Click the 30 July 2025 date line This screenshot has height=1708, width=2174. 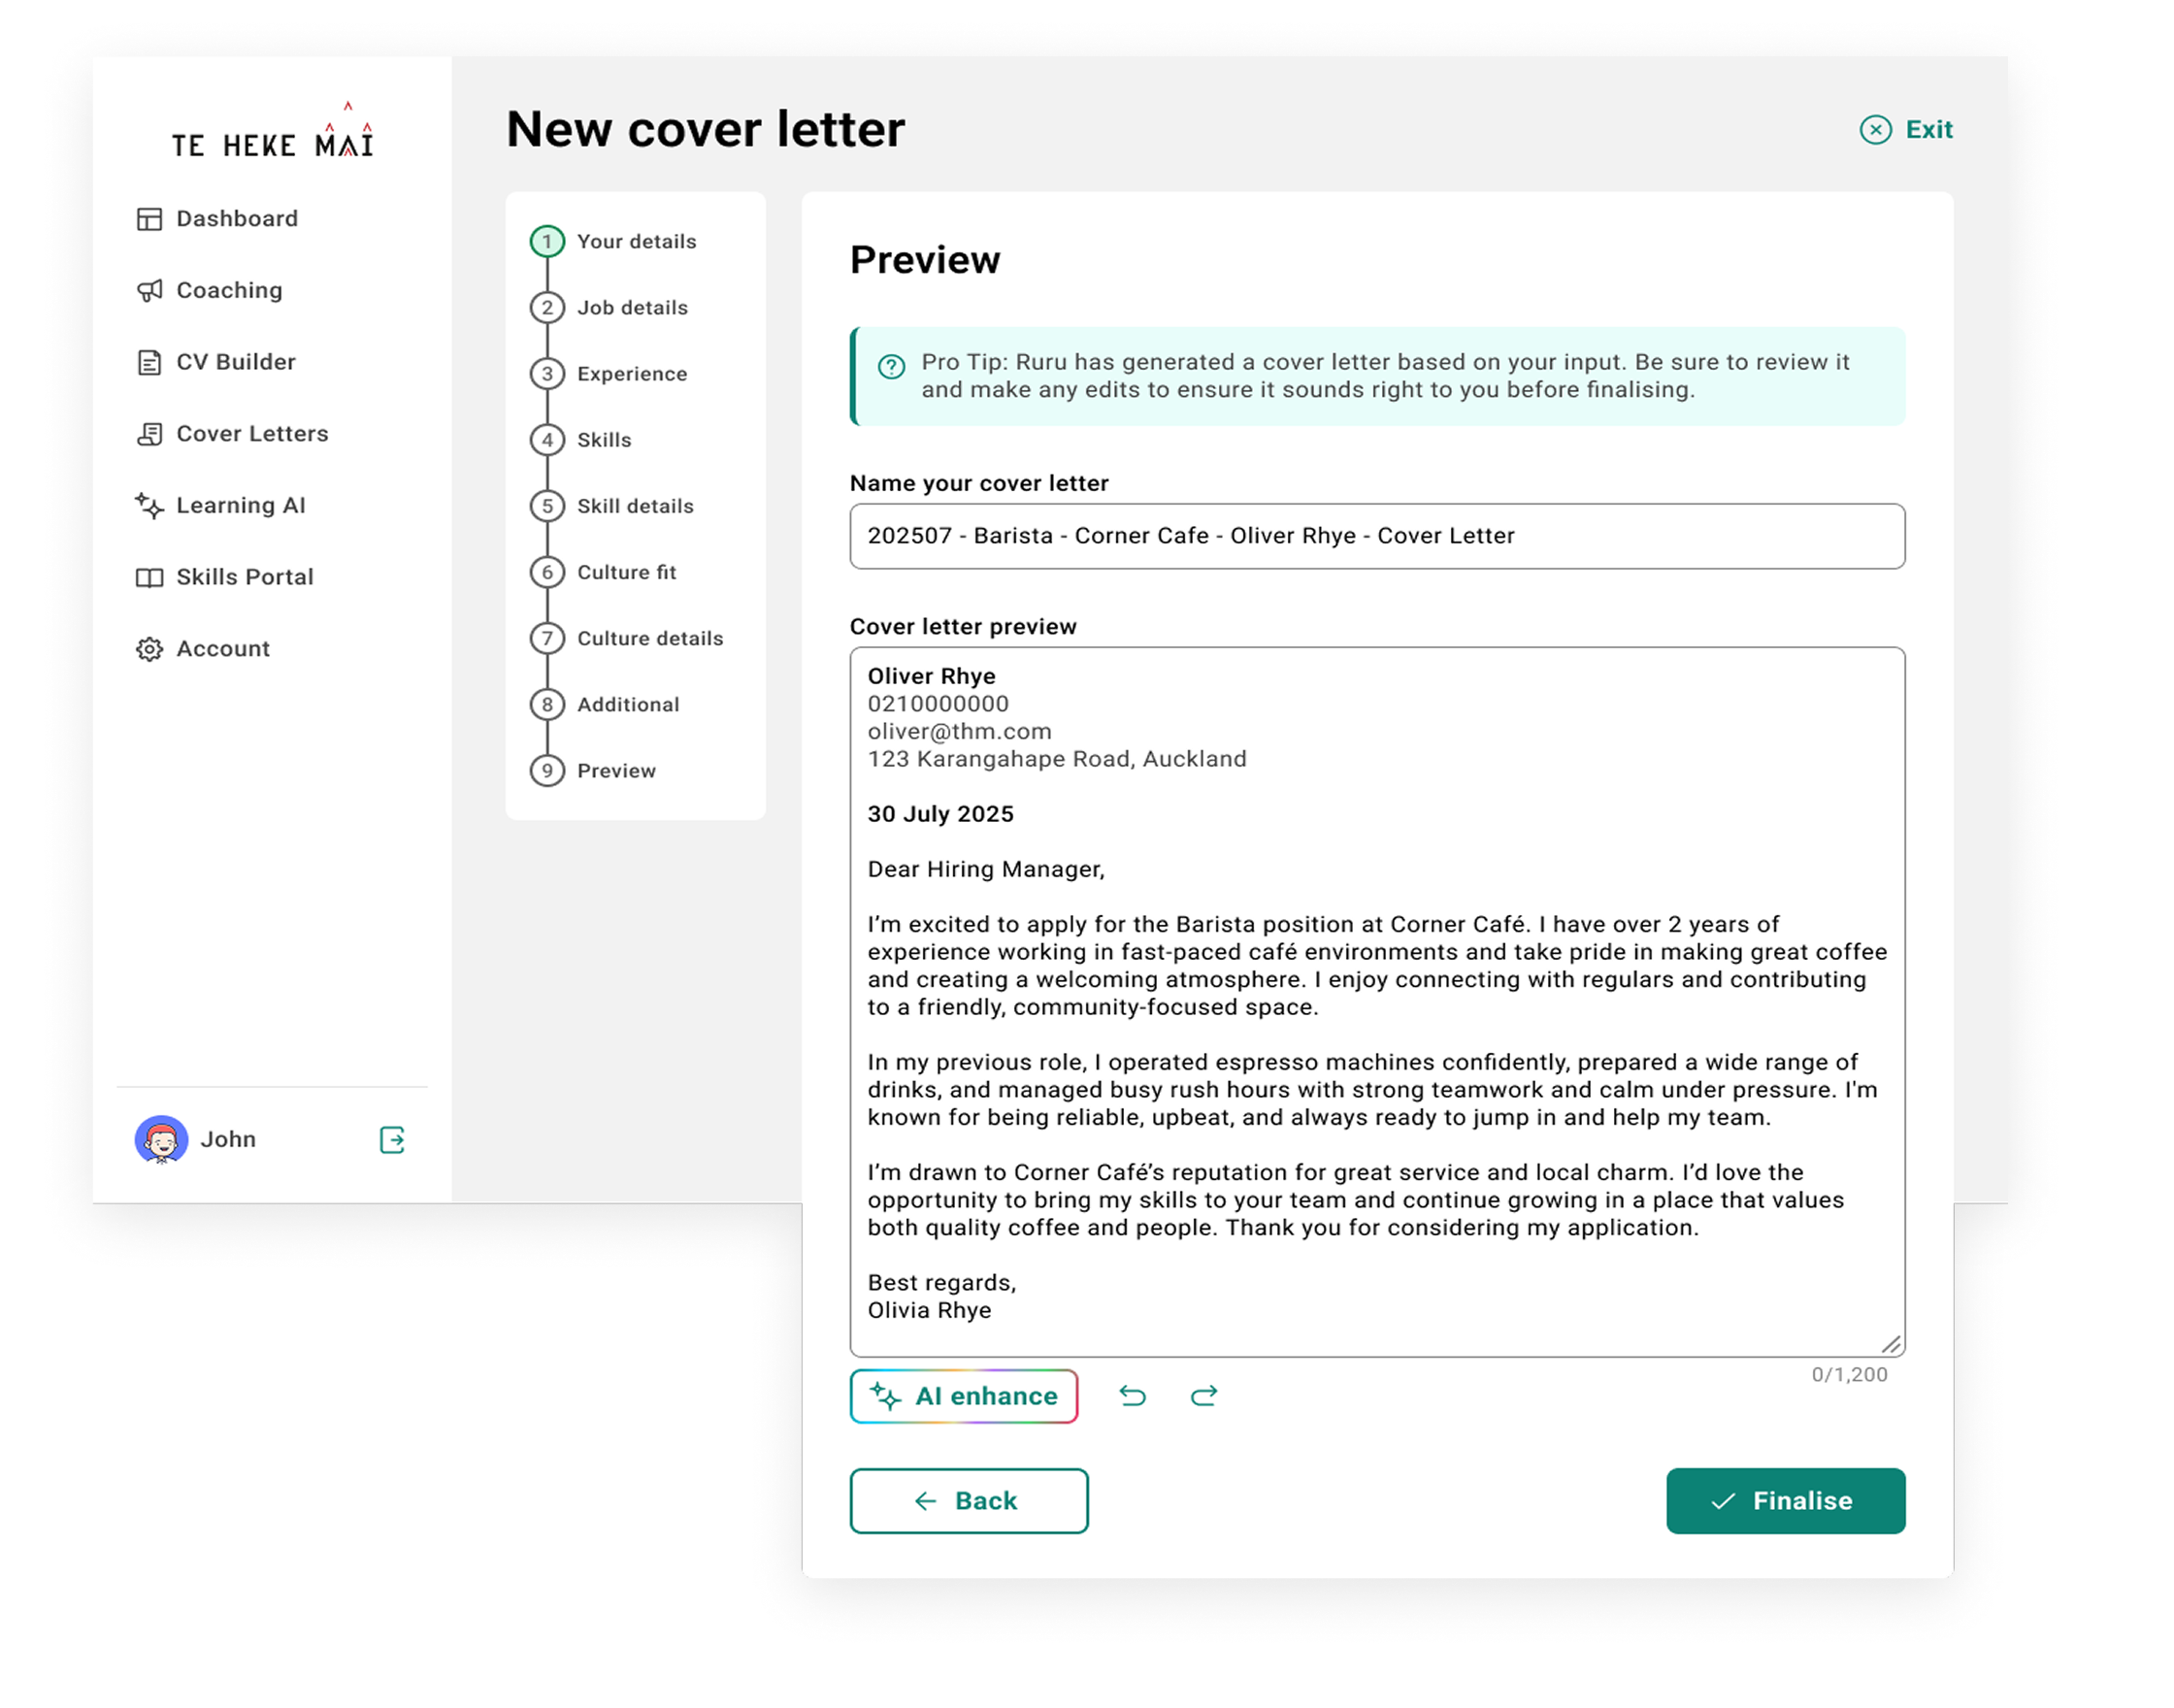940,814
